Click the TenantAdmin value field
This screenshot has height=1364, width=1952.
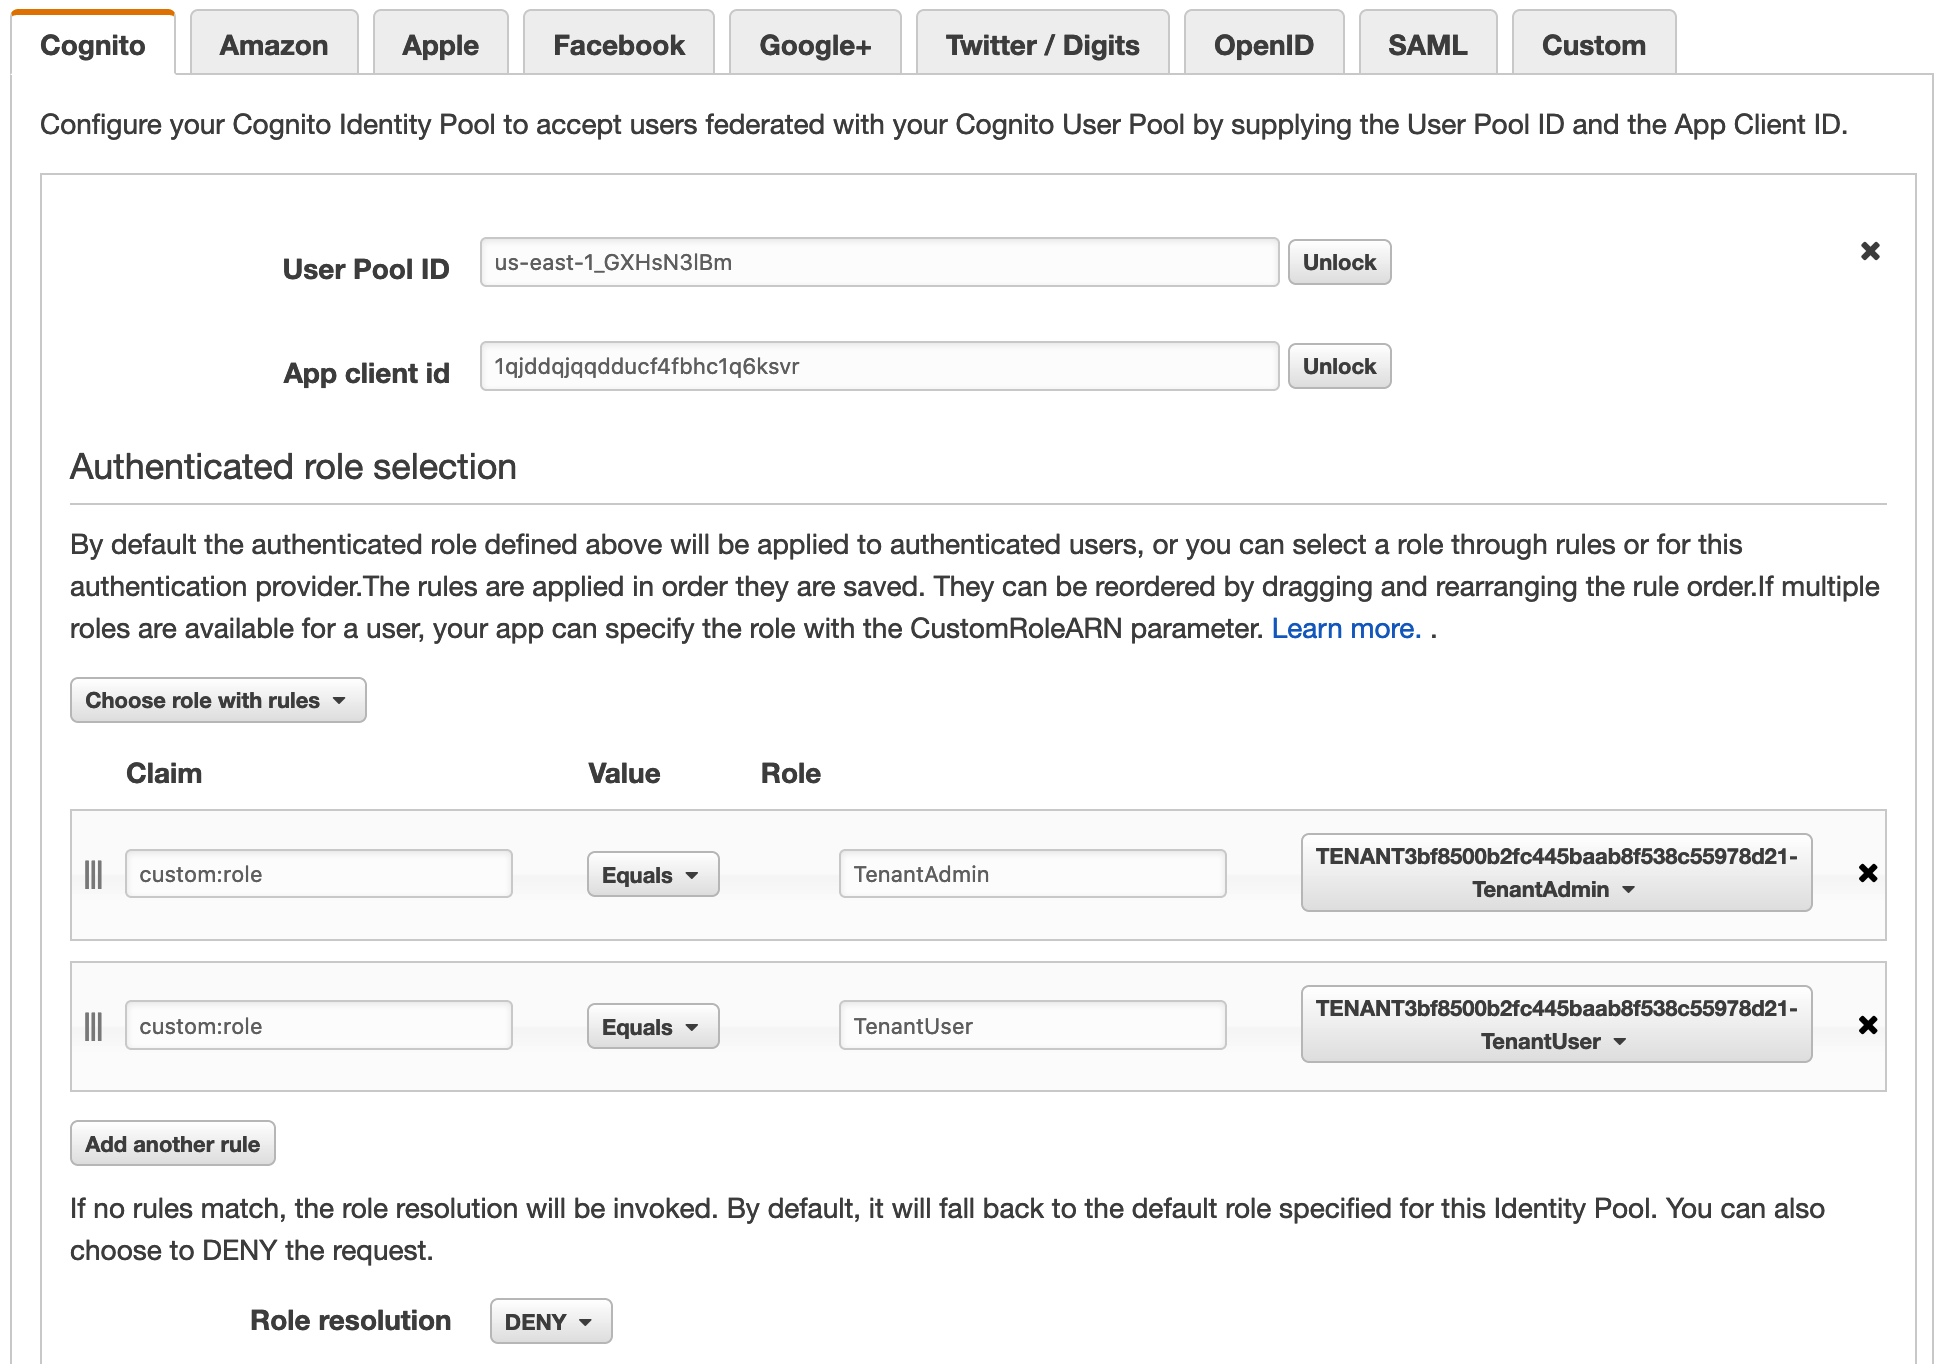tap(1033, 874)
